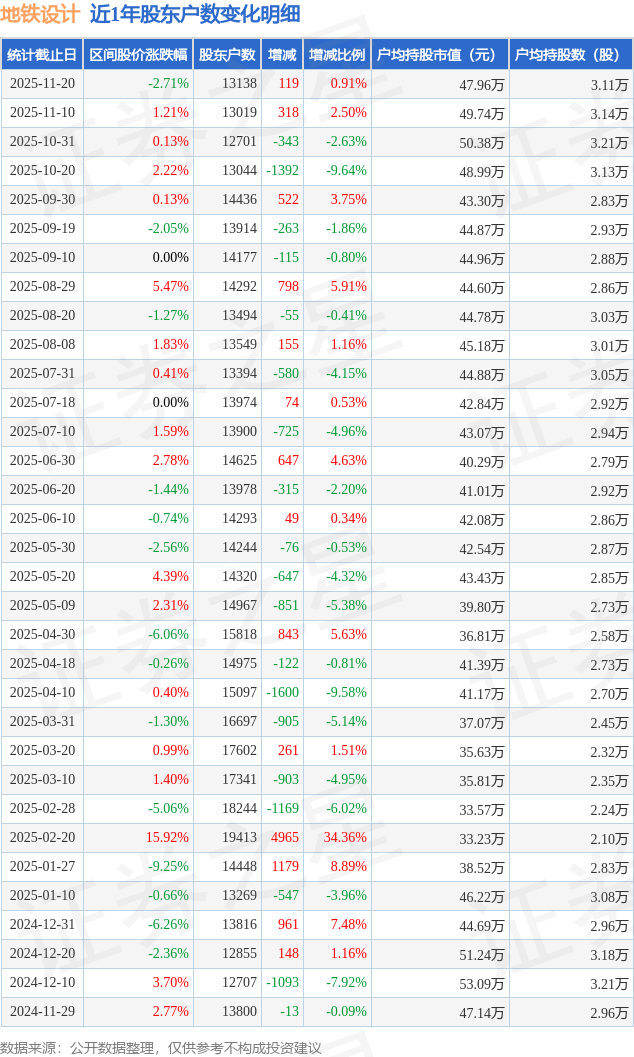
Task: Select the 2025-11-20 date cell
Action: pyautogui.click(x=42, y=84)
